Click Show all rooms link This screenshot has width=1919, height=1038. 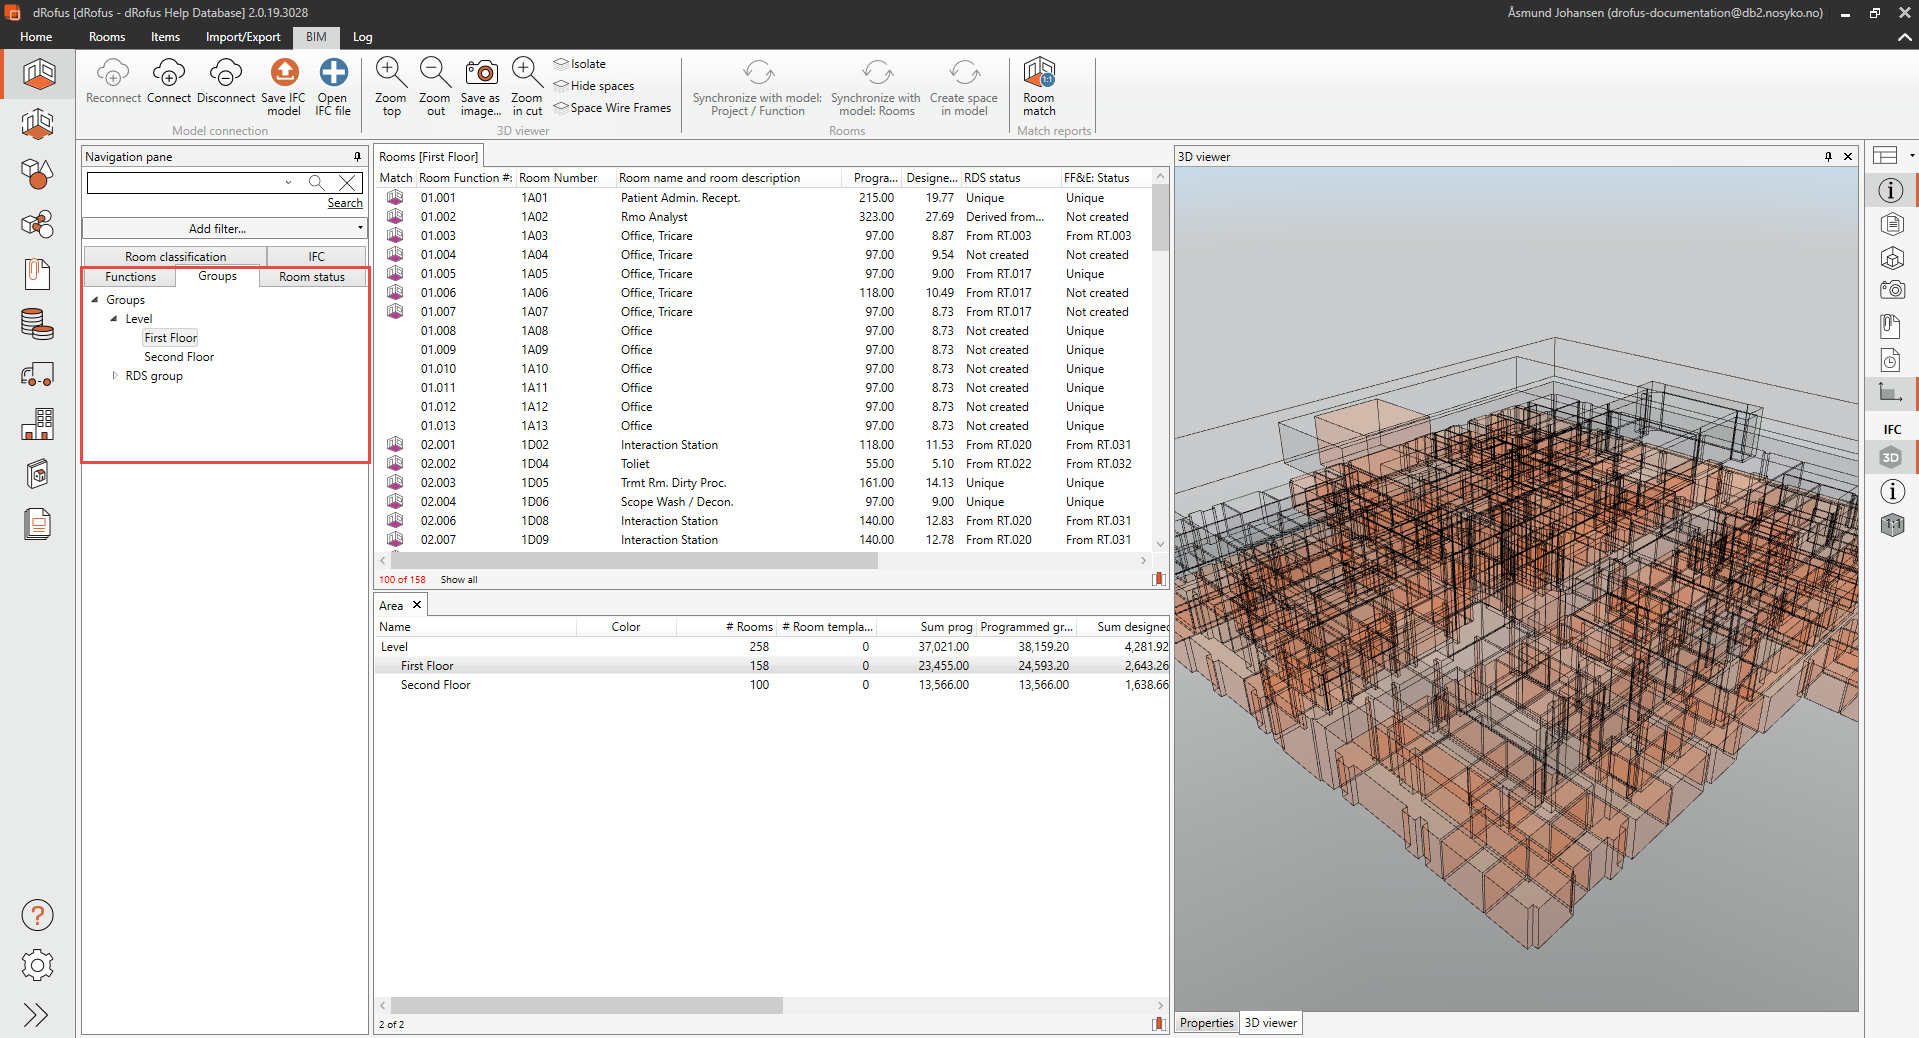coord(459,580)
